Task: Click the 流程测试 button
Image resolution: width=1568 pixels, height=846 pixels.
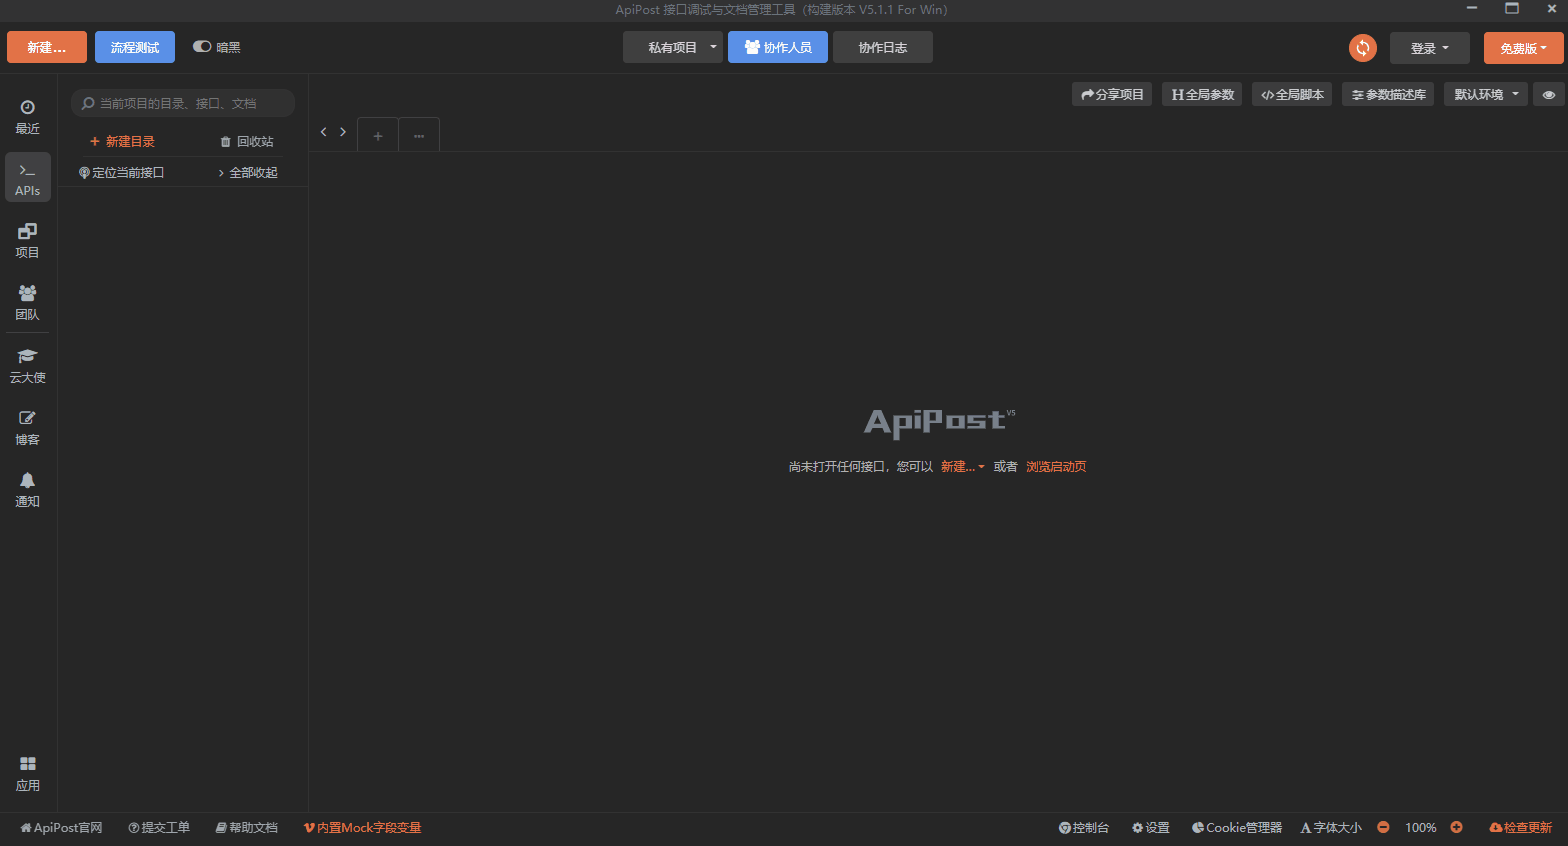Action: 135,47
